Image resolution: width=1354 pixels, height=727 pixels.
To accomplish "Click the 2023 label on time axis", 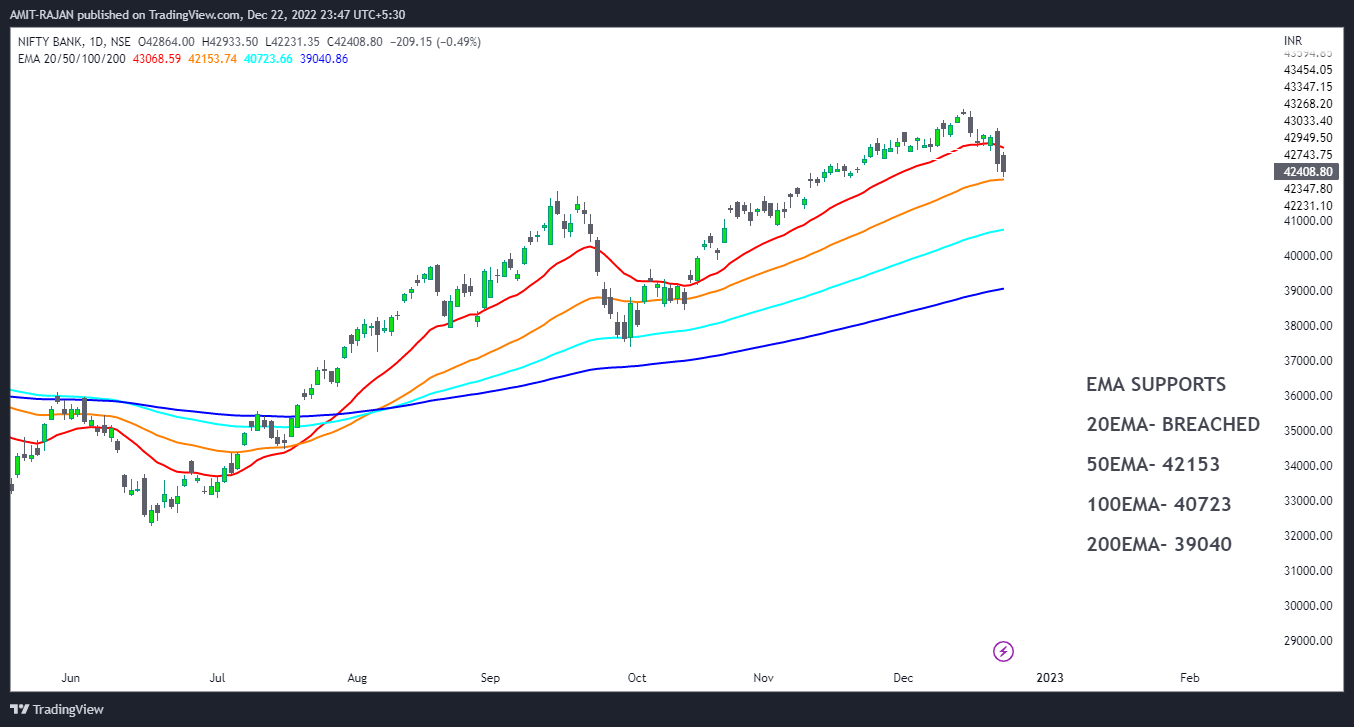I will point(1050,678).
